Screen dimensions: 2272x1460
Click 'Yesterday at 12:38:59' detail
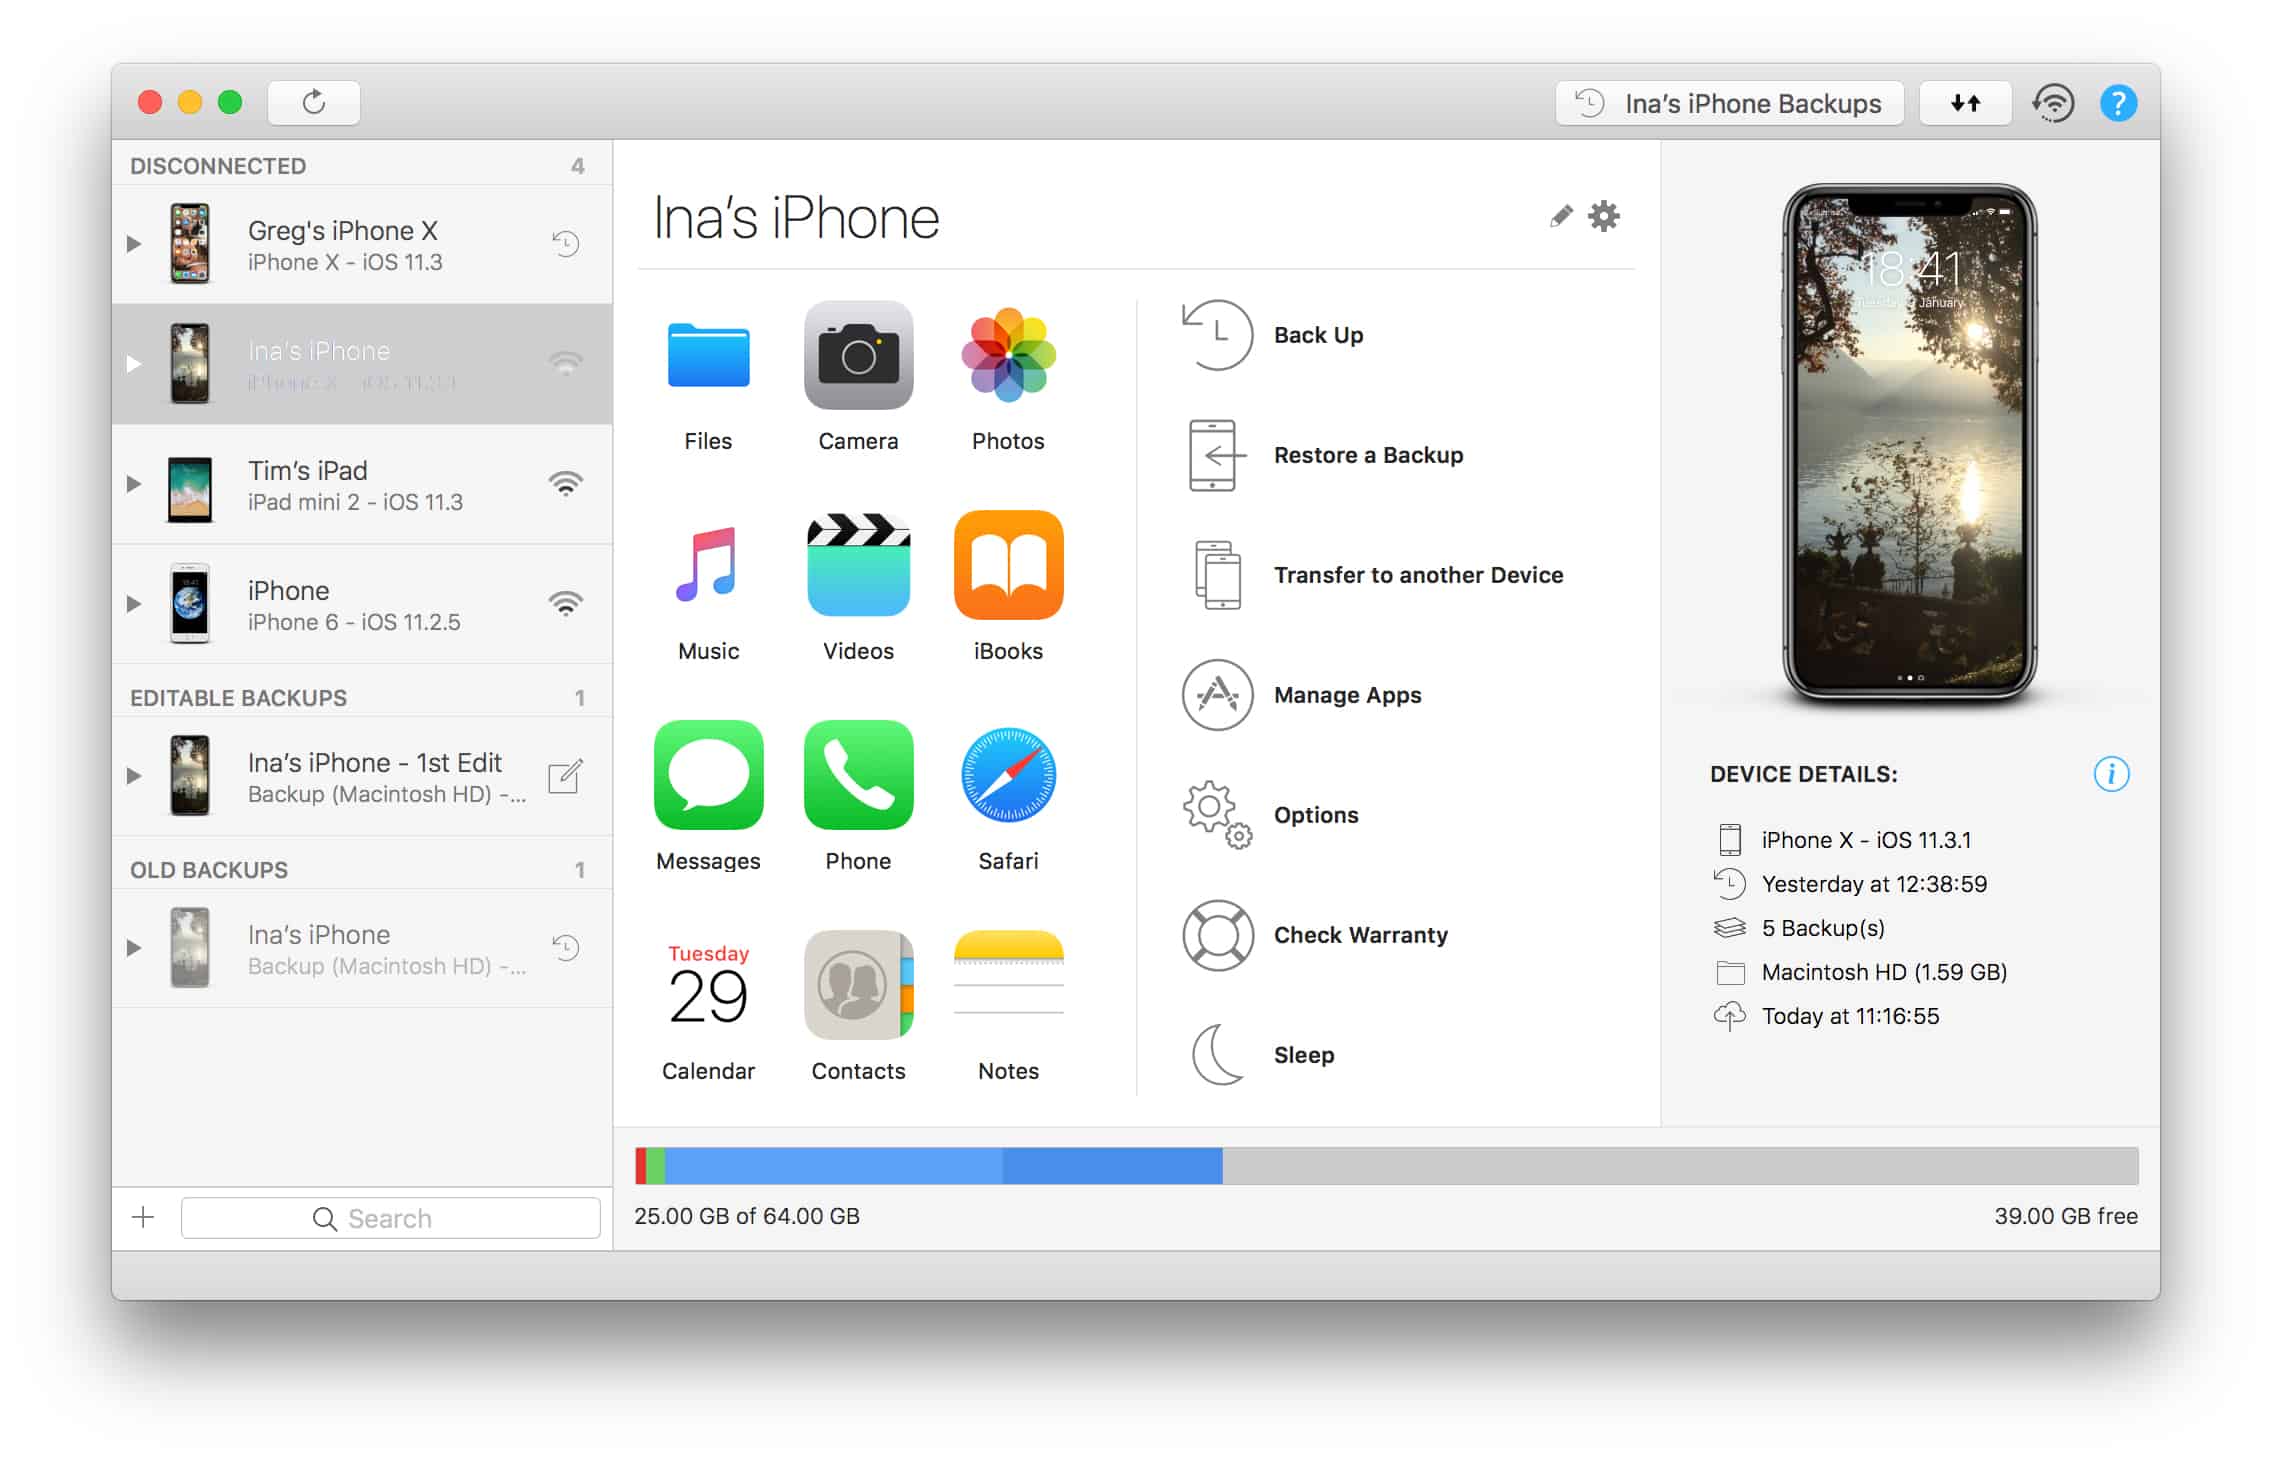click(1874, 884)
